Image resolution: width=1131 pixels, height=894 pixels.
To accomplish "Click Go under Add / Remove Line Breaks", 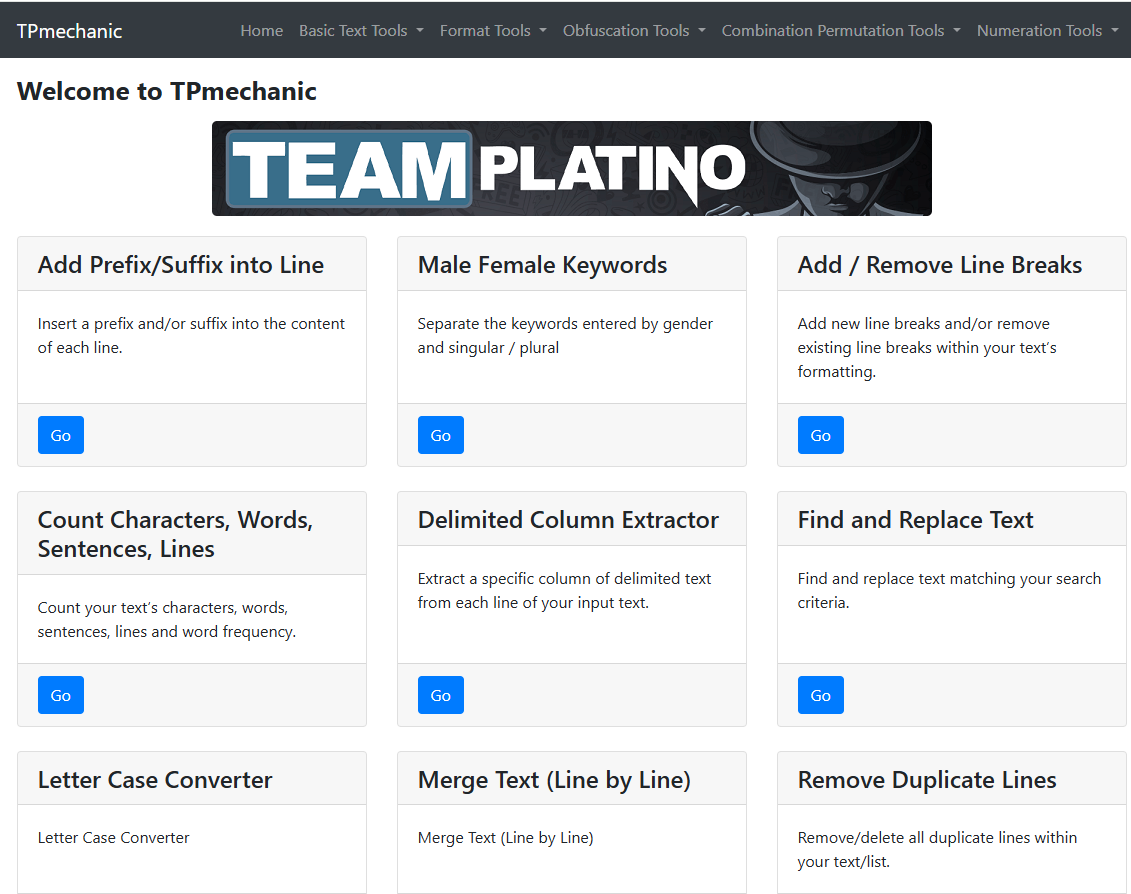I will coord(821,435).
